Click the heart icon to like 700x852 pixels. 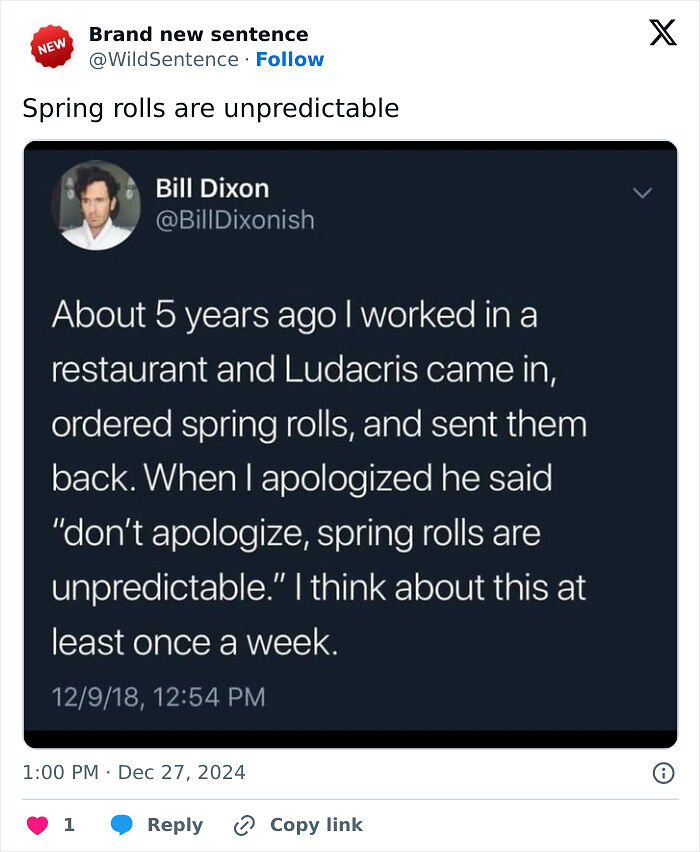click(x=37, y=824)
